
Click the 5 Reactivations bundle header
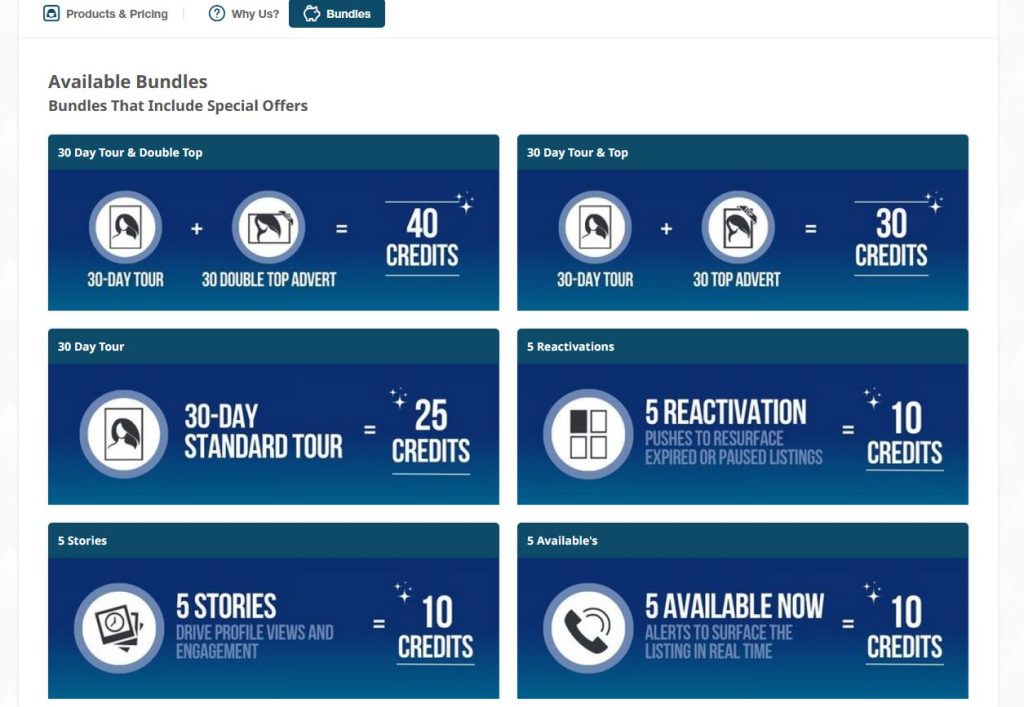[x=571, y=347]
